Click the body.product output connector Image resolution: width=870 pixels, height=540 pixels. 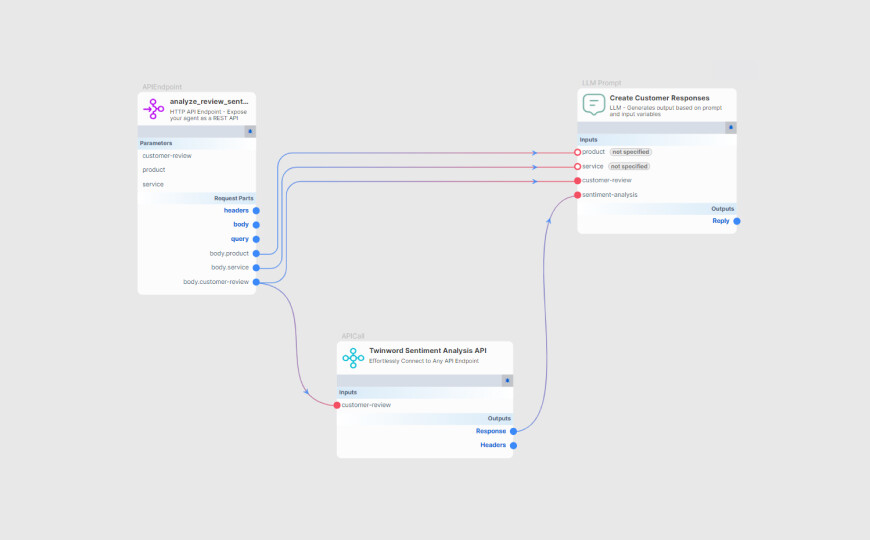[x=256, y=254]
